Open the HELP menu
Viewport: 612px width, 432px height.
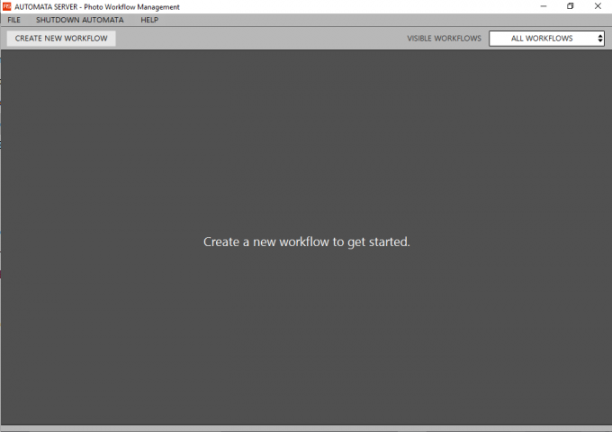(149, 20)
